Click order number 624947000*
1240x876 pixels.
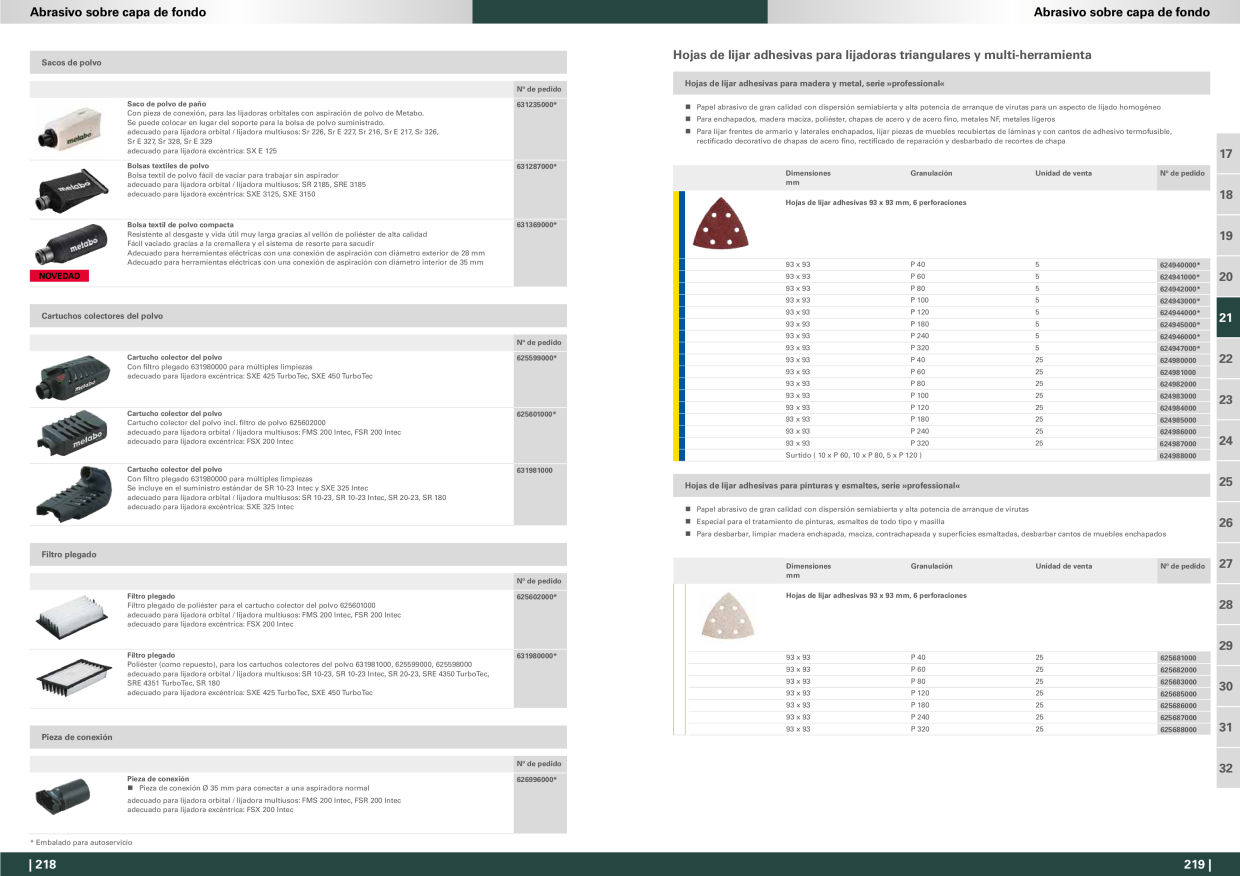coord(1179,348)
